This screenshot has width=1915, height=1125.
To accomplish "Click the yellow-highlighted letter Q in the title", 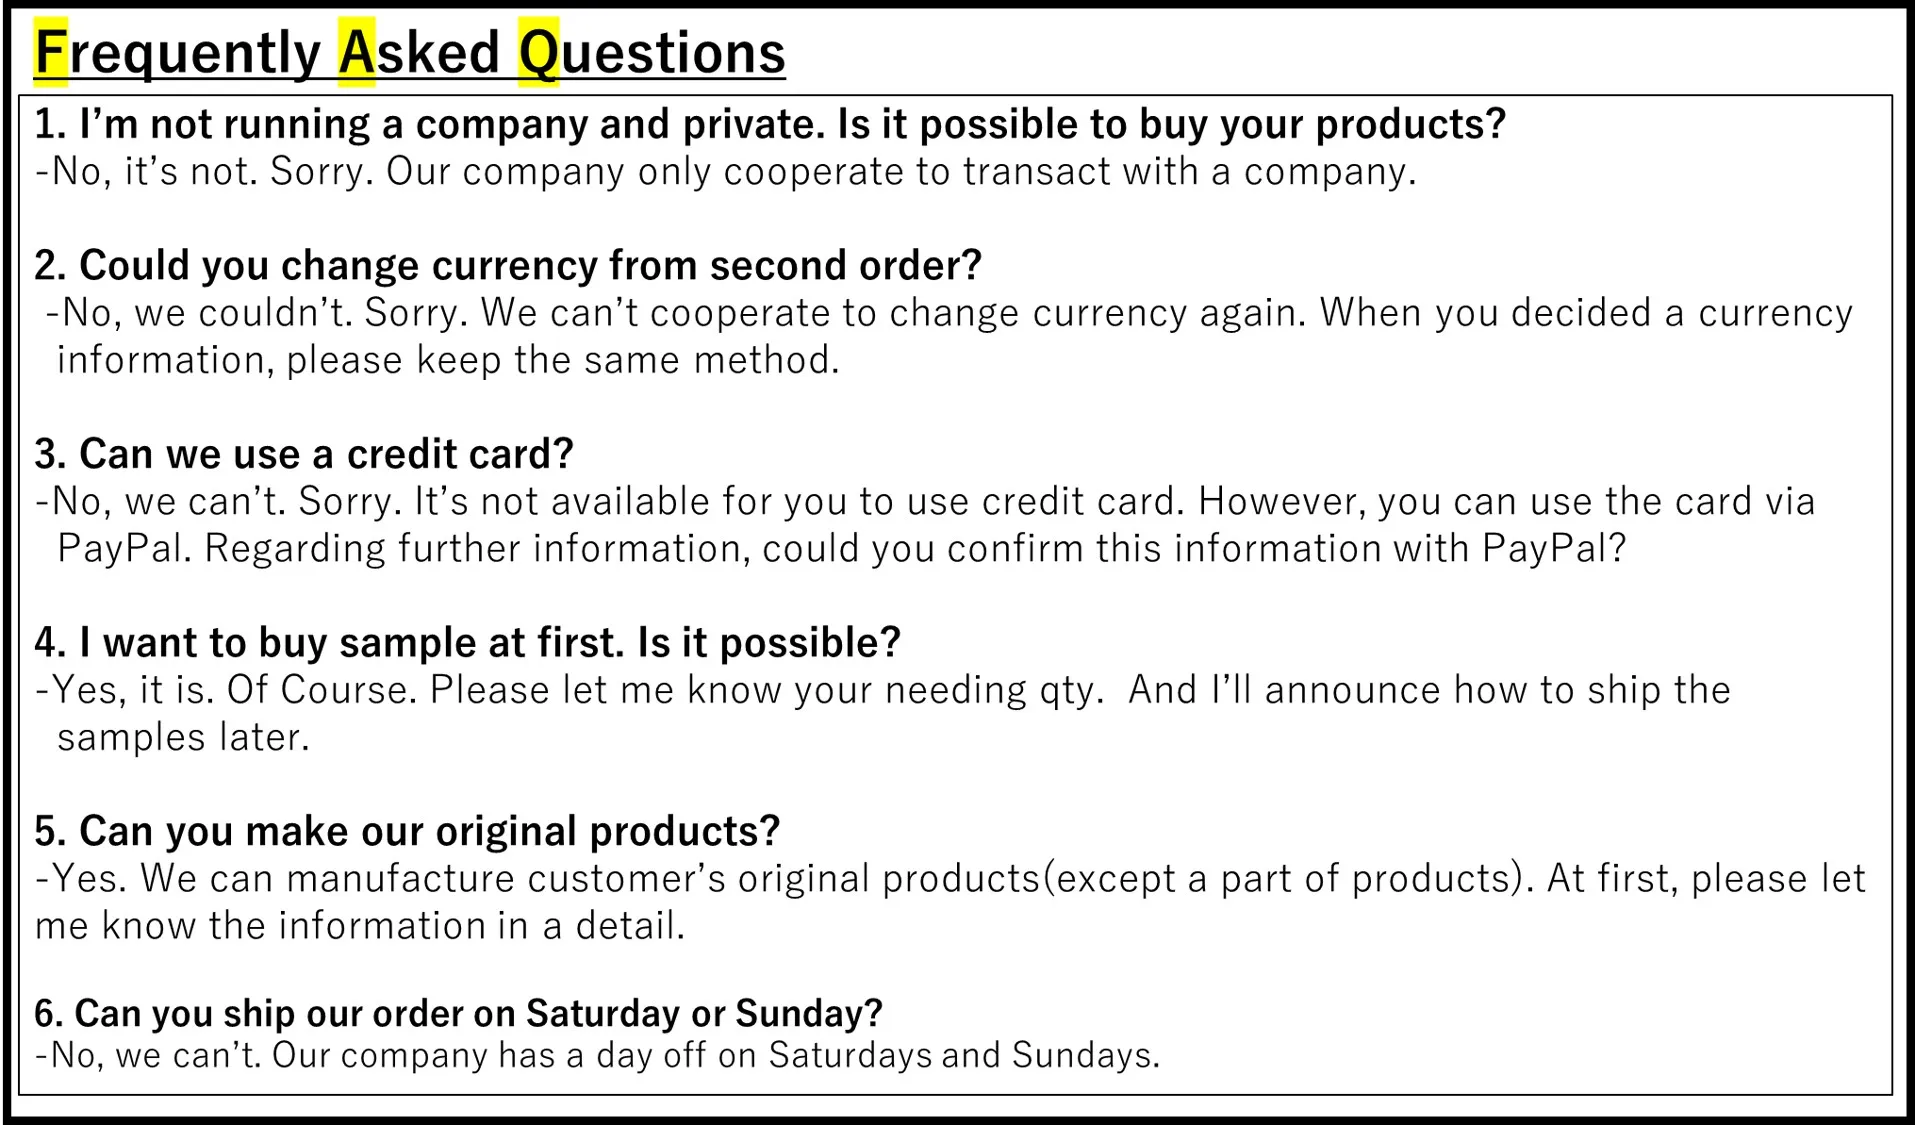I will [x=538, y=52].
